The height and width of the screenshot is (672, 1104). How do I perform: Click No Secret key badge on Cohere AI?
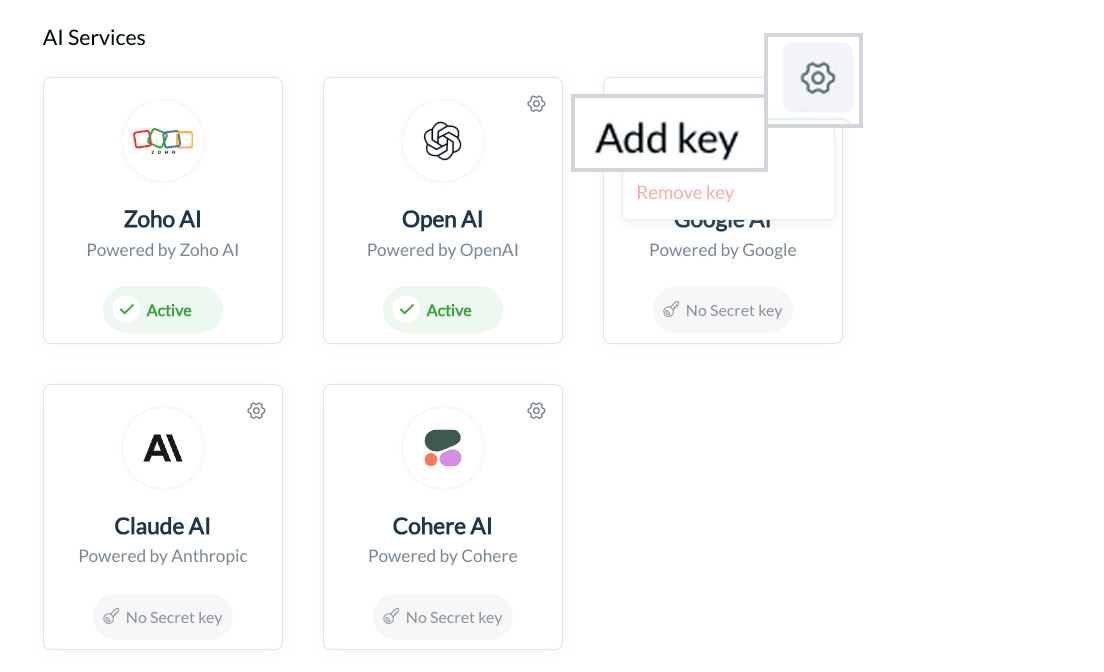click(x=443, y=617)
